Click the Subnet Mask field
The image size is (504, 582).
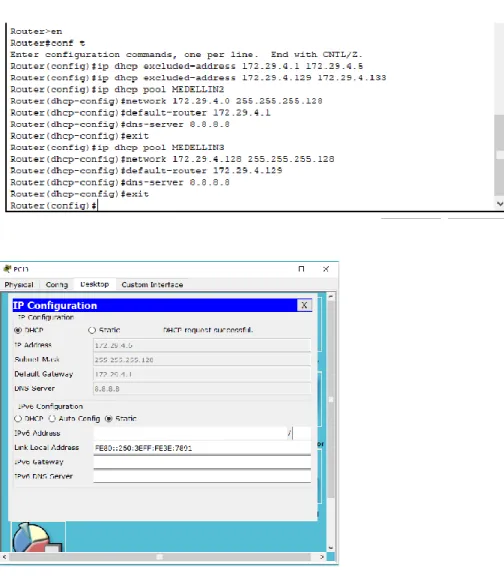202,360
